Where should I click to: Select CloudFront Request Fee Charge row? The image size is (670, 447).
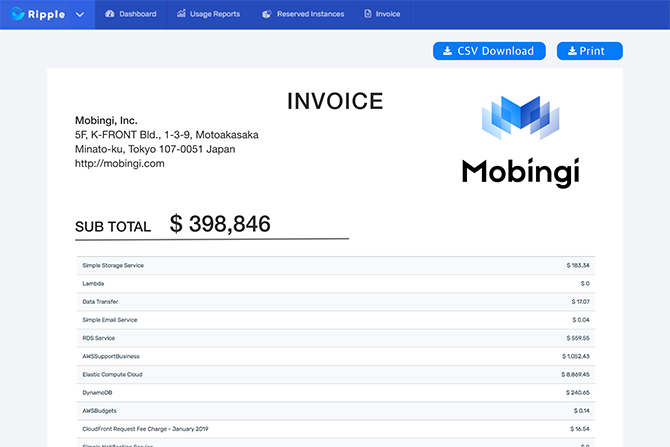pos(336,429)
